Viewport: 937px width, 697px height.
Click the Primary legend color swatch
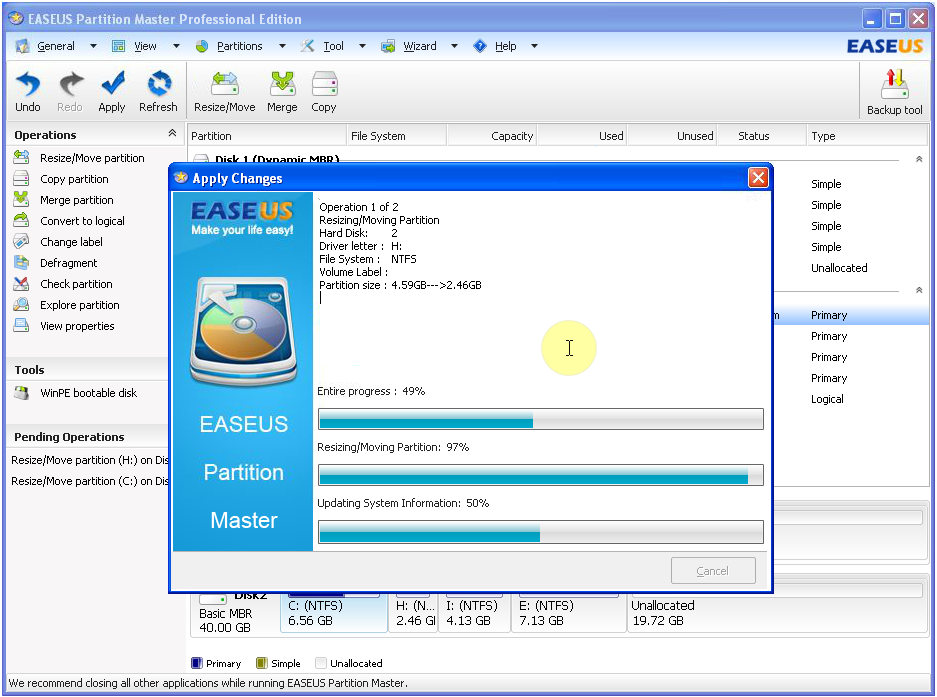pyautogui.click(x=197, y=663)
